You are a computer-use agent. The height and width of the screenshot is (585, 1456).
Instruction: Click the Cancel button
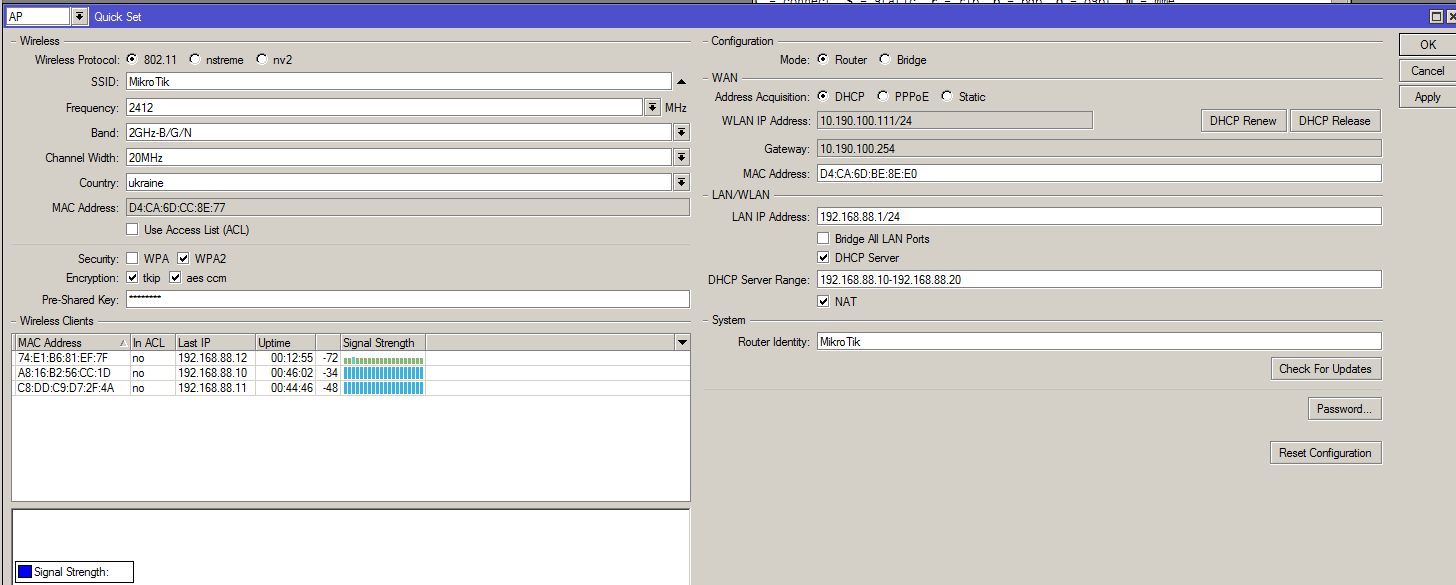click(1427, 71)
